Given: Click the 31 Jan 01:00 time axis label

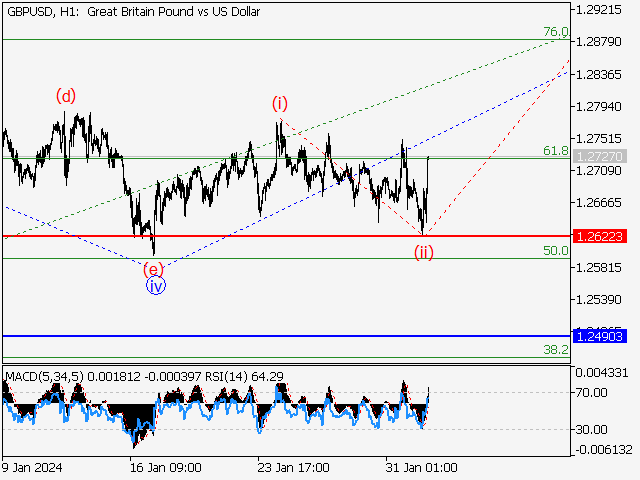Looking at the screenshot, I should click(x=421, y=468).
